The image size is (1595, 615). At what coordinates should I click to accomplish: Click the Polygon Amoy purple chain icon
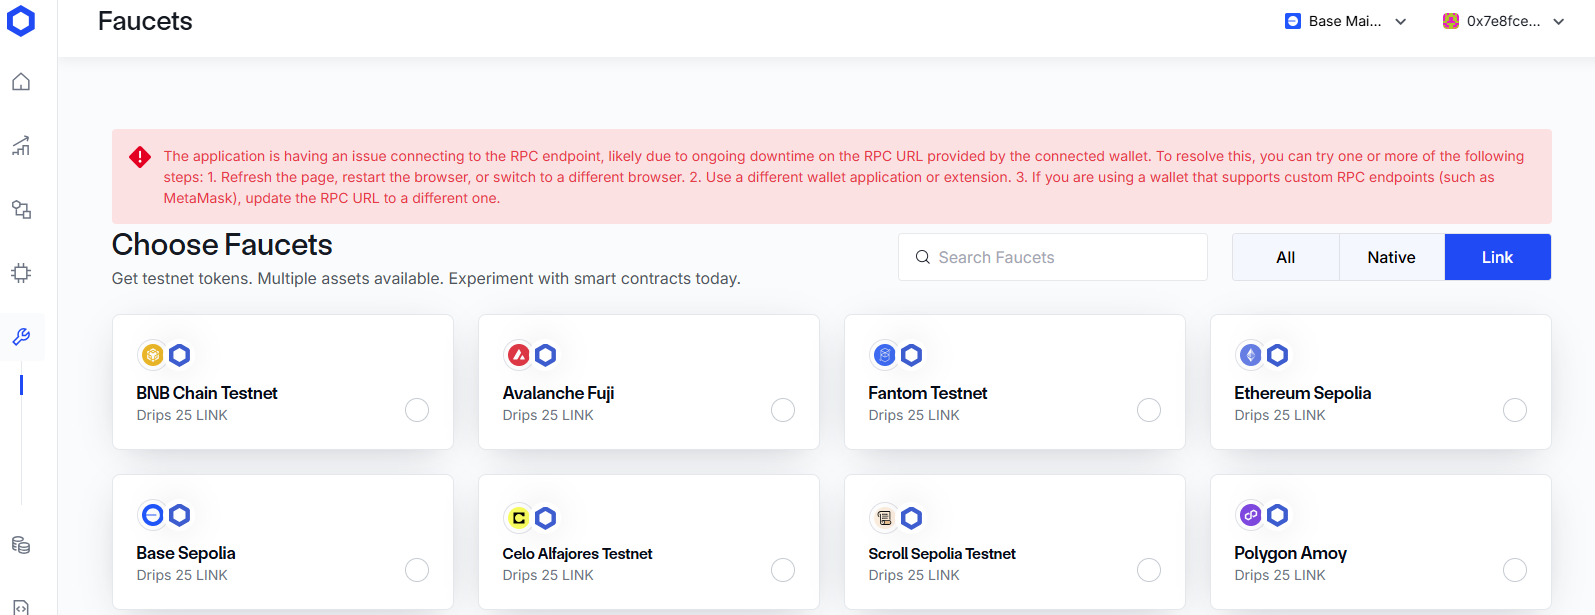point(1250,515)
